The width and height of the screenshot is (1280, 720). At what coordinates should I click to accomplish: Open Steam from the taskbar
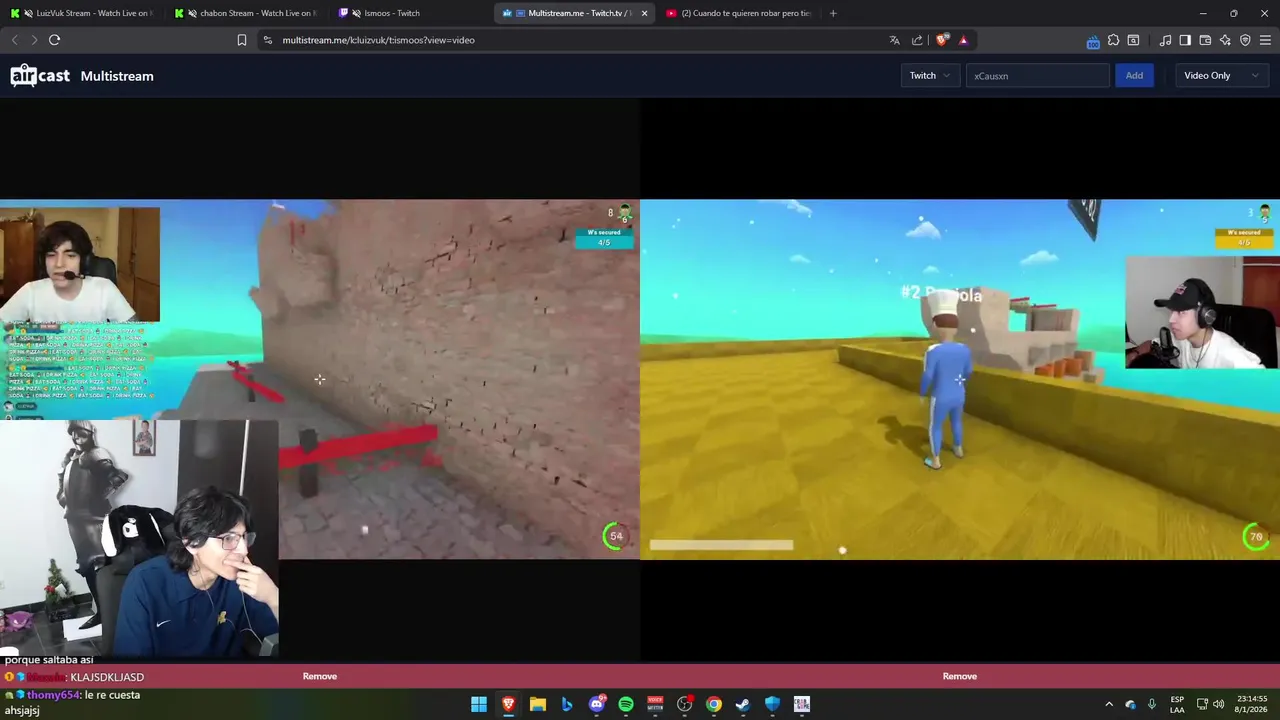pos(743,704)
